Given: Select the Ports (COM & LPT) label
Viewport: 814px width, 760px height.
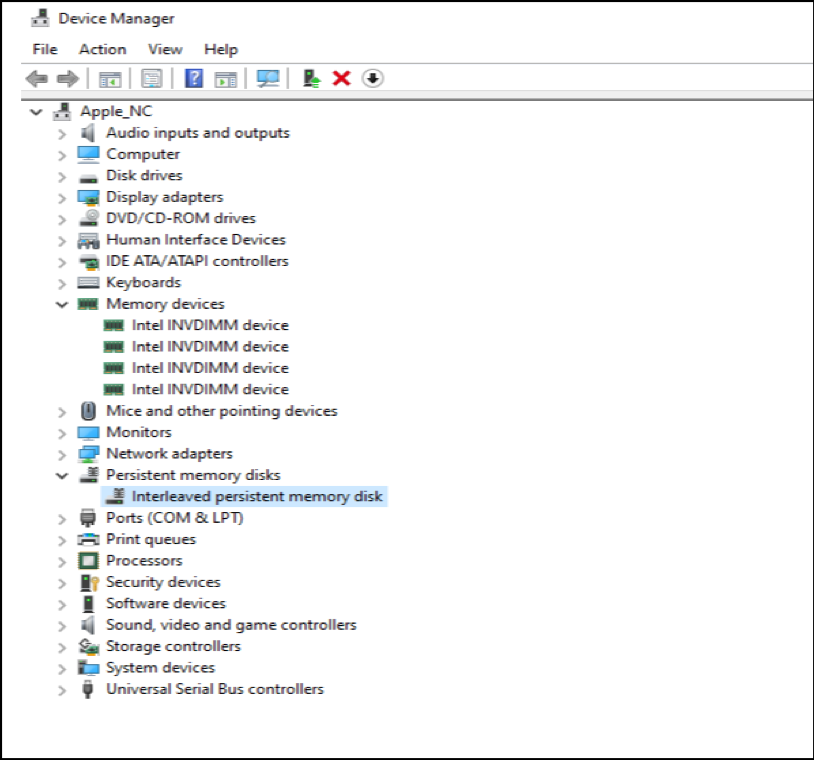Looking at the screenshot, I should pos(174,518).
